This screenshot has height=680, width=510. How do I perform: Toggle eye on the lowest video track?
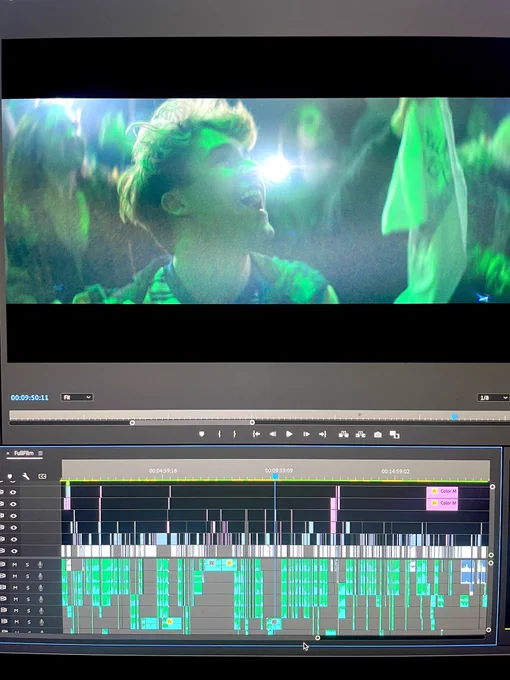pos(14,551)
